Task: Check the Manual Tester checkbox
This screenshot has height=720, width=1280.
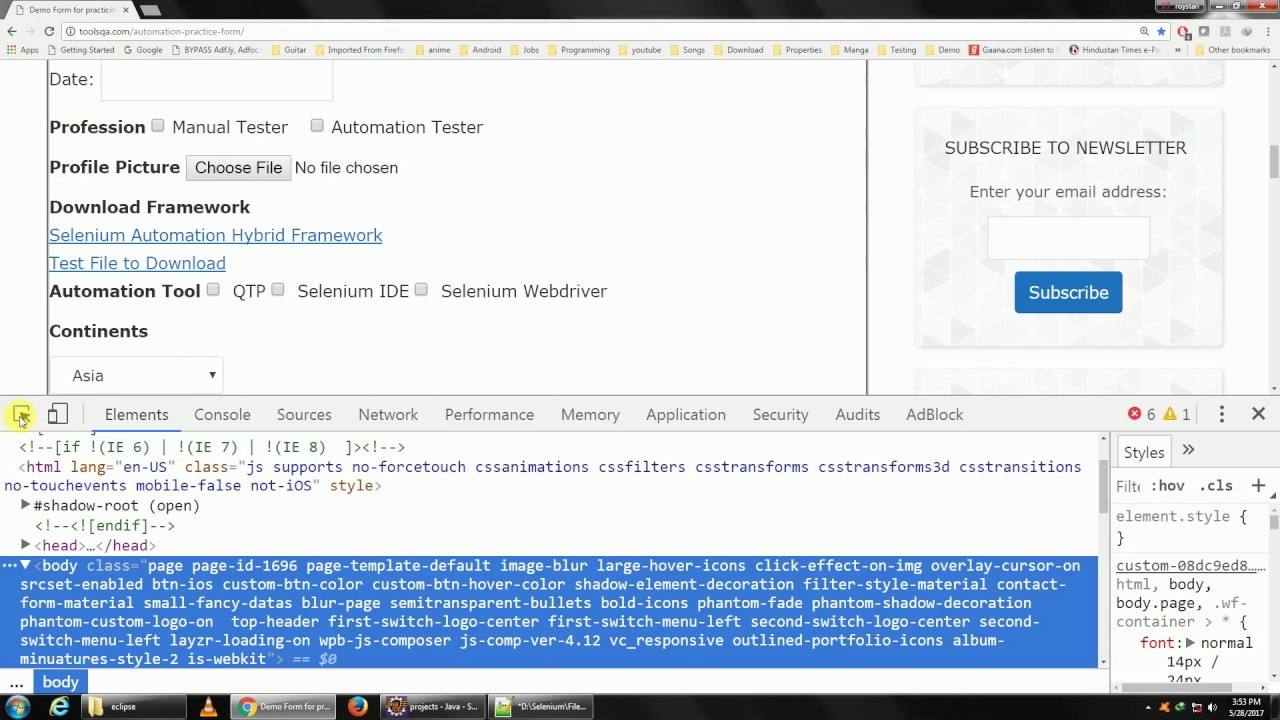Action: [157, 126]
